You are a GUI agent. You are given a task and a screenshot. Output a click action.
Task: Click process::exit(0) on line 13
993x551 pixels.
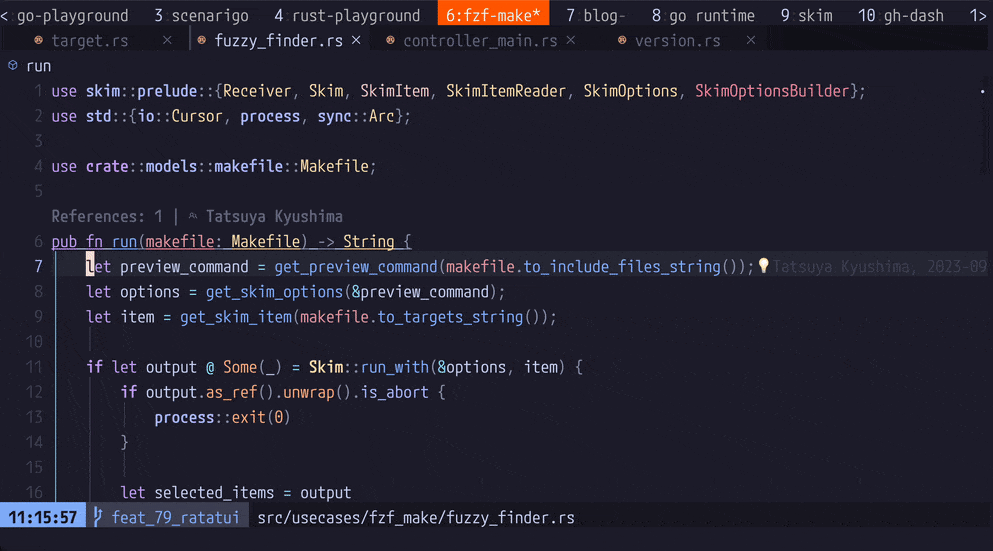(222, 417)
